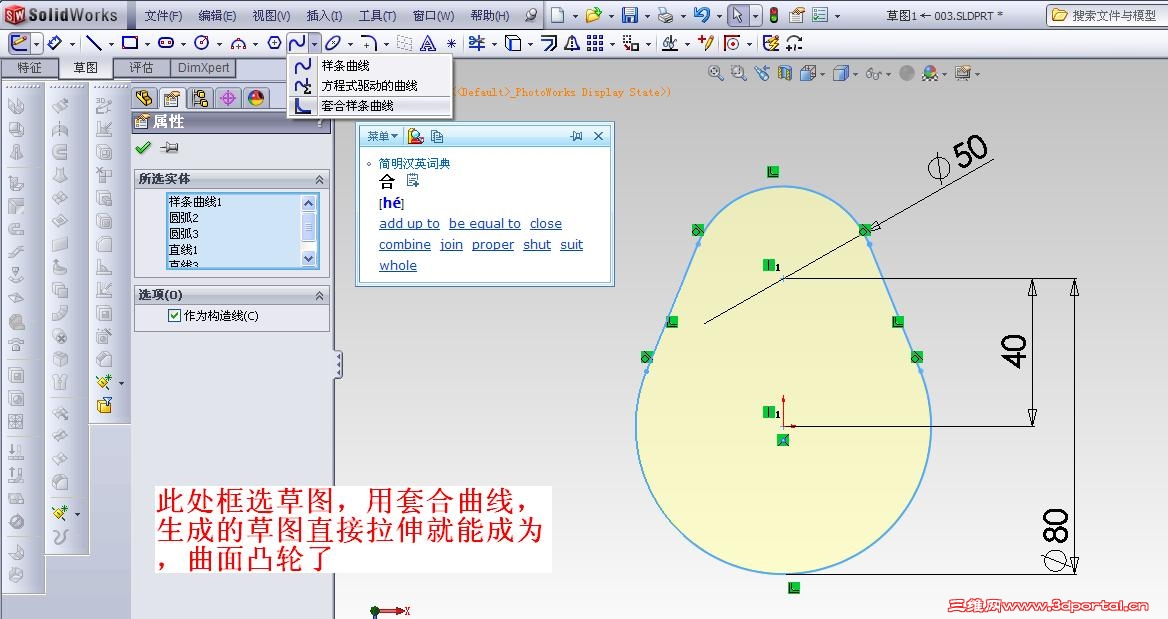The image size is (1168, 619).
Task: Click the Zoom to Fit icon
Action: coord(716,73)
